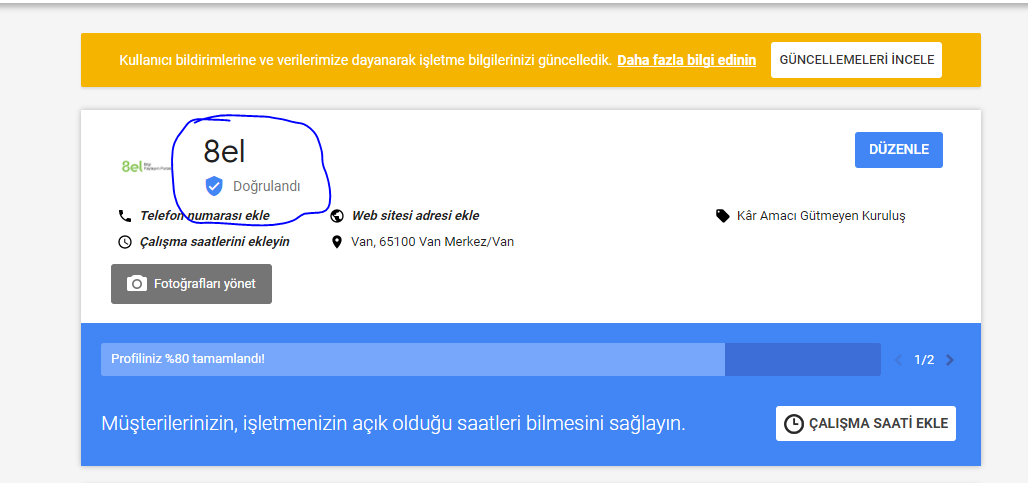Click the Müşterilerinizin açık saatleri prompt text

pos(393,423)
